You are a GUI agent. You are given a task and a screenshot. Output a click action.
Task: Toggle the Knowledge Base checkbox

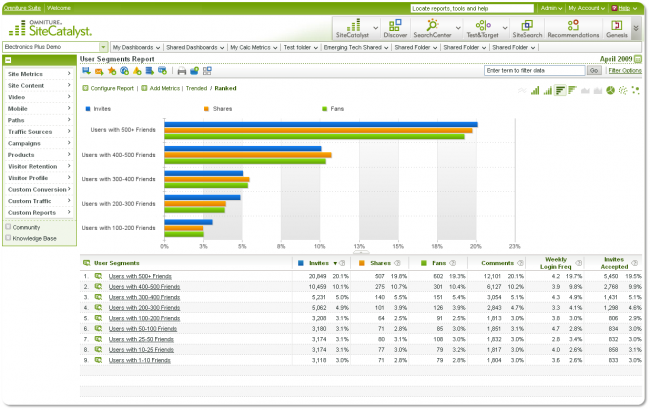8,238
